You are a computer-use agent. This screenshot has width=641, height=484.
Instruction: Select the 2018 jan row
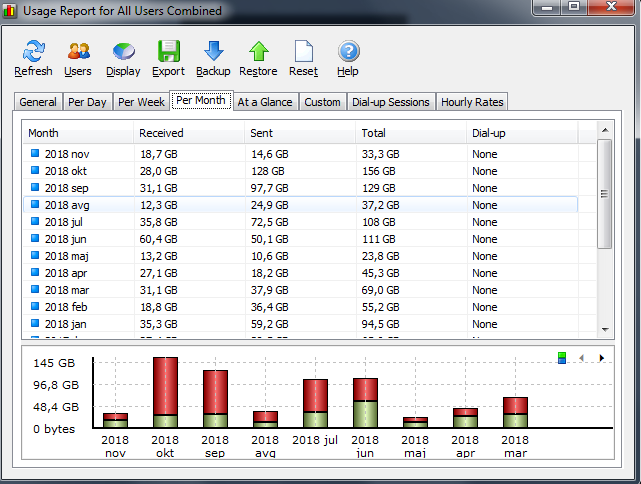click(x=300, y=324)
